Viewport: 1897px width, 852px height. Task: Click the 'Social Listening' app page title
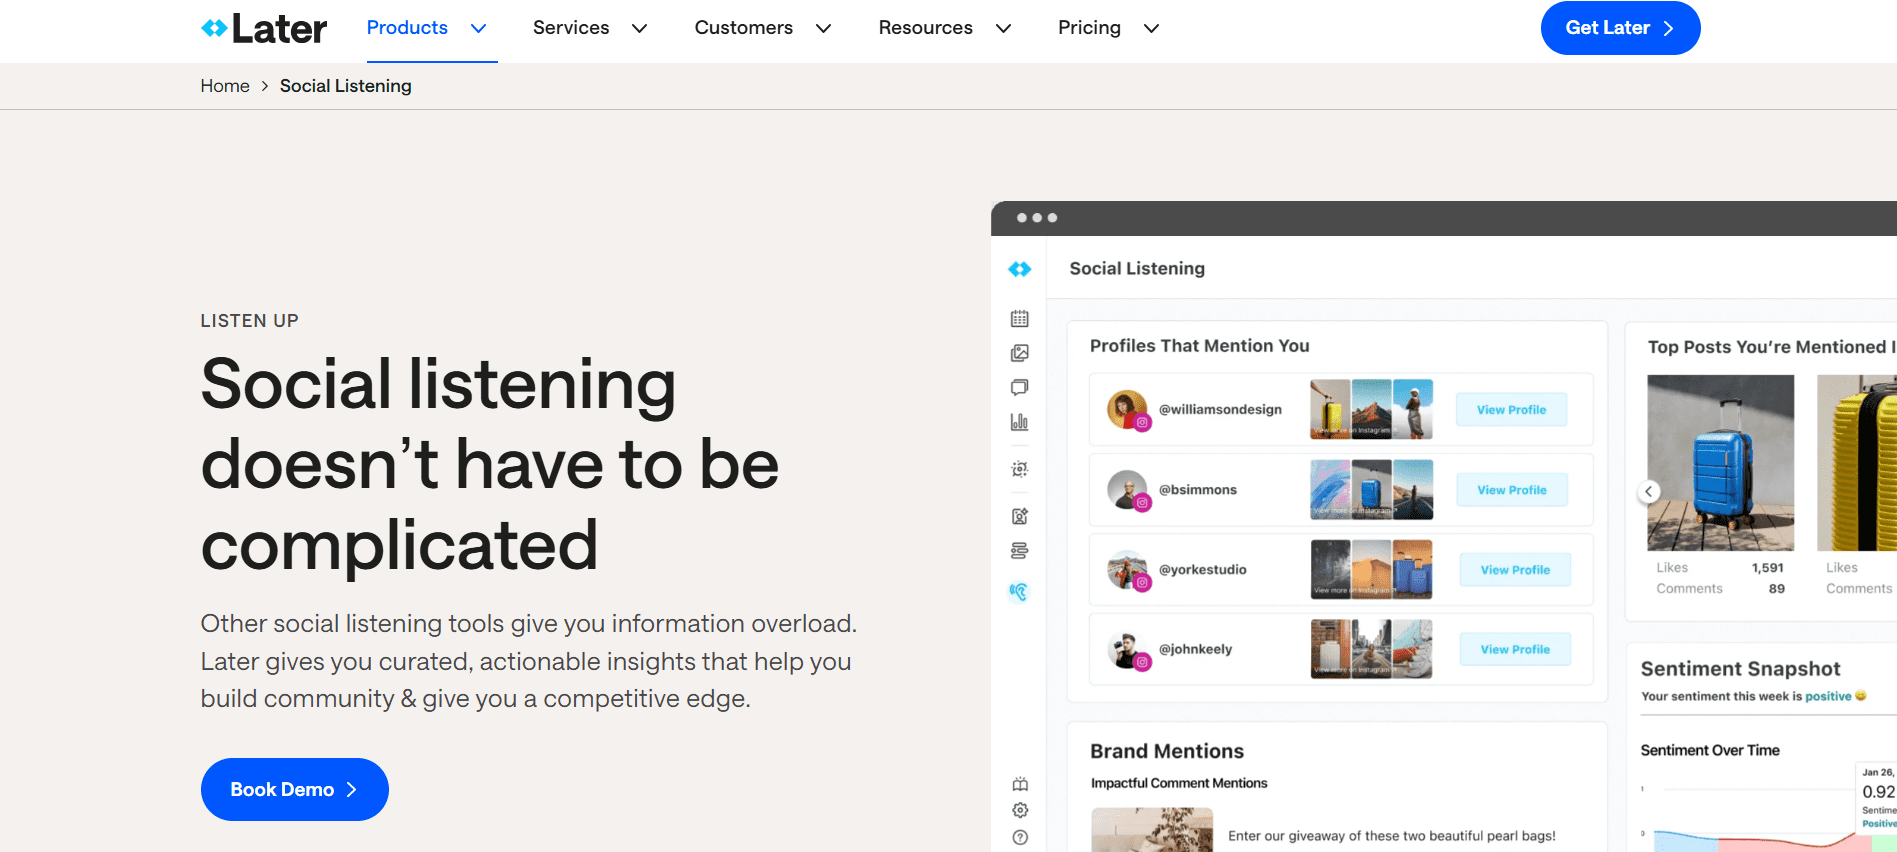(1137, 268)
